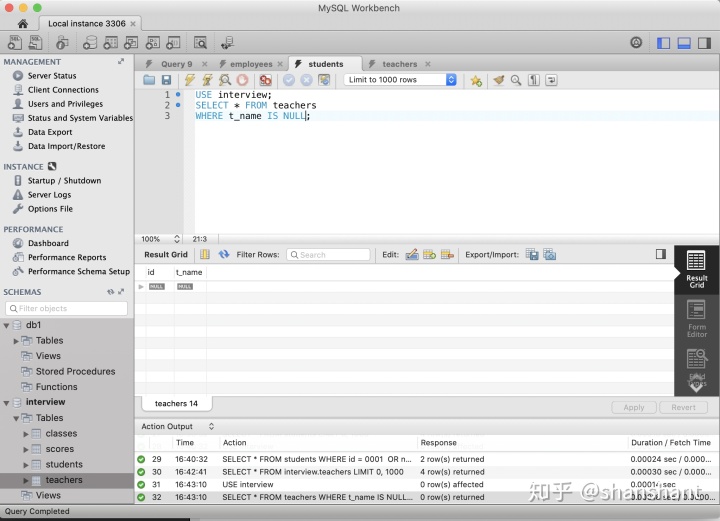Image resolution: width=720 pixels, height=521 pixels.
Task: Collapse the interview schema
Action: (x=6, y=403)
